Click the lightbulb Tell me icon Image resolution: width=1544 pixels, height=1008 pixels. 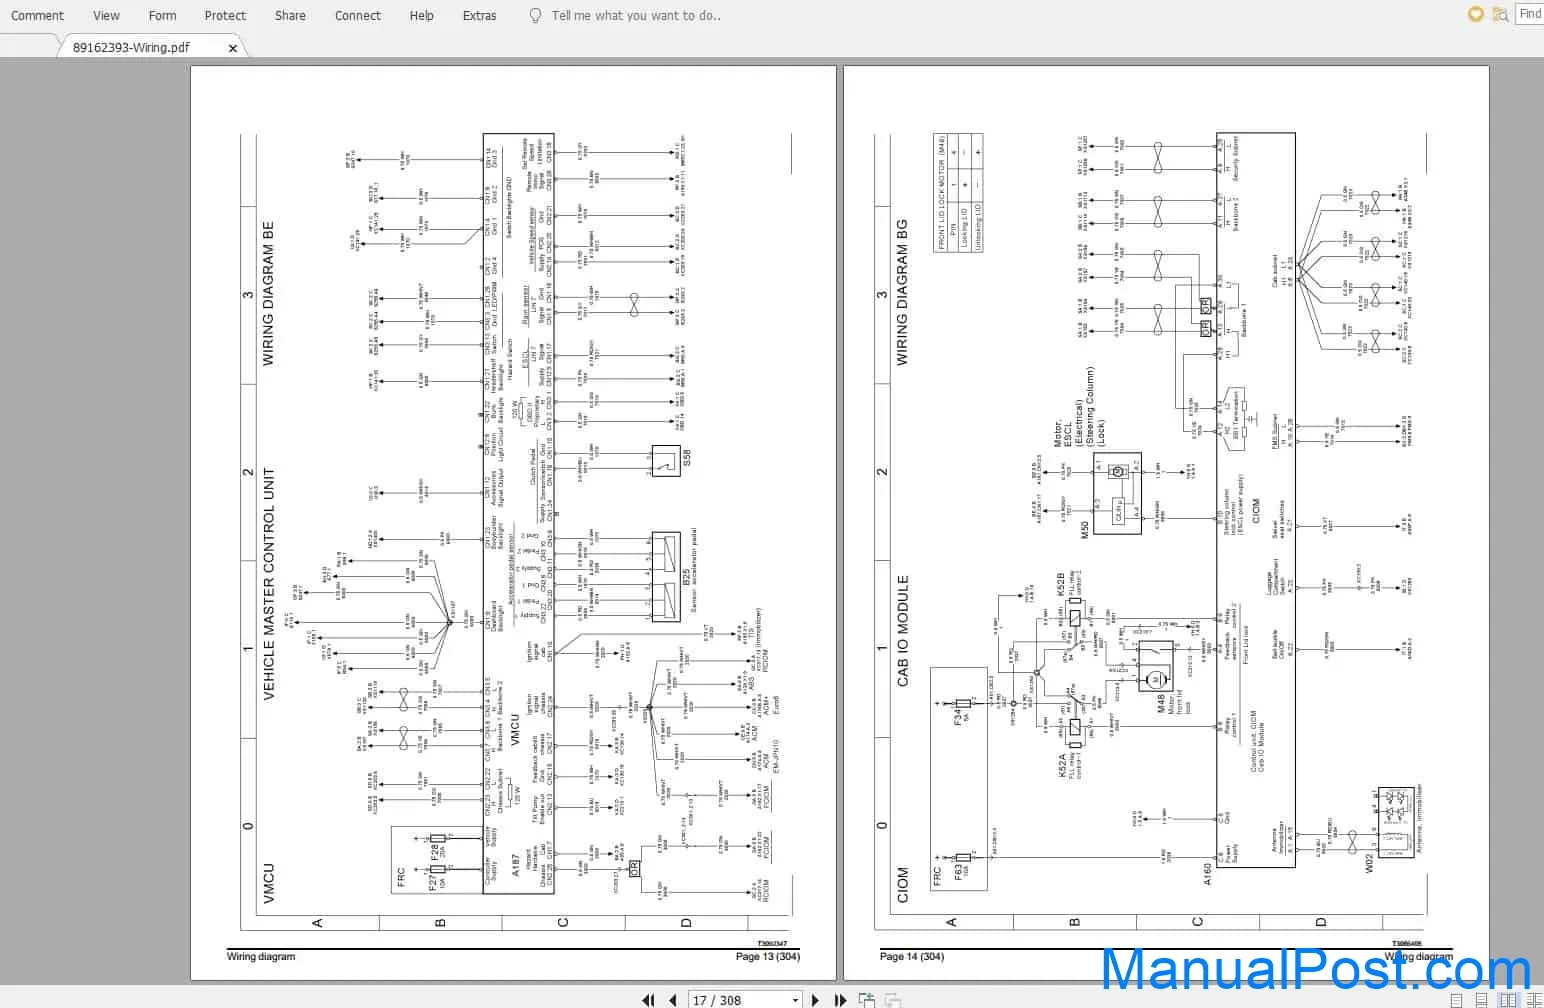(535, 15)
